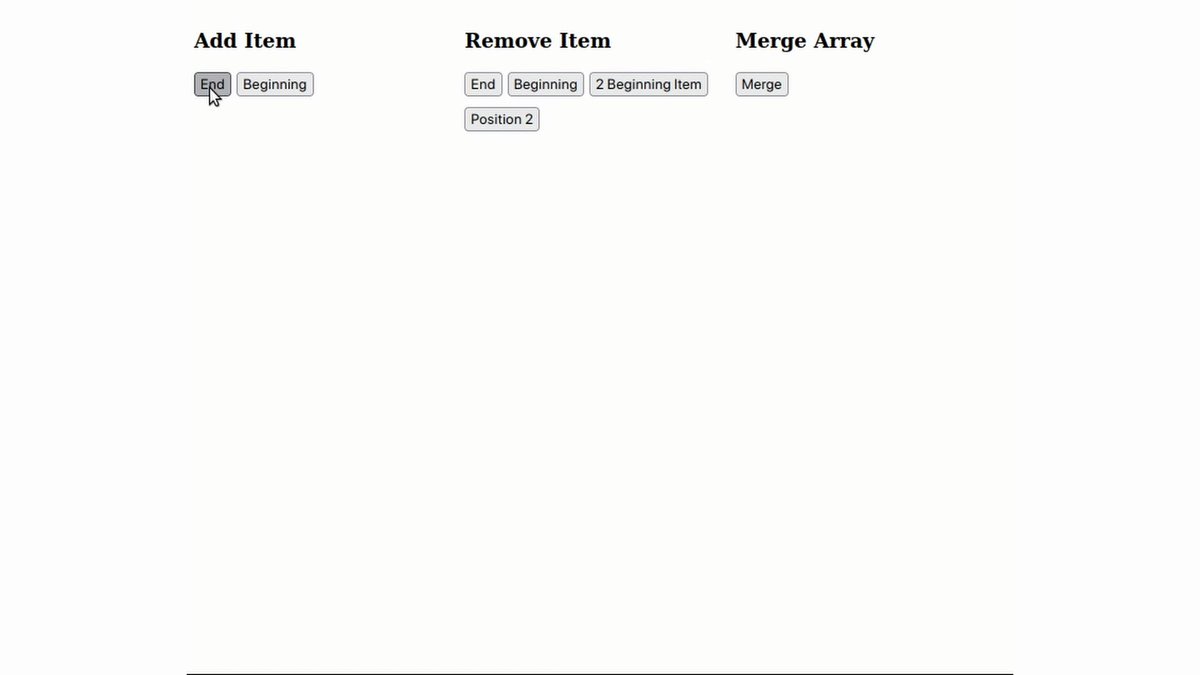The image size is (1200, 675).
Task: Select the Remove Item heading text
Action: (x=538, y=41)
